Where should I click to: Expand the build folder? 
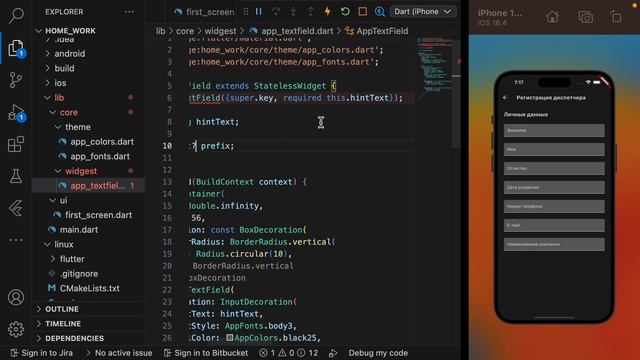click(x=88, y=68)
